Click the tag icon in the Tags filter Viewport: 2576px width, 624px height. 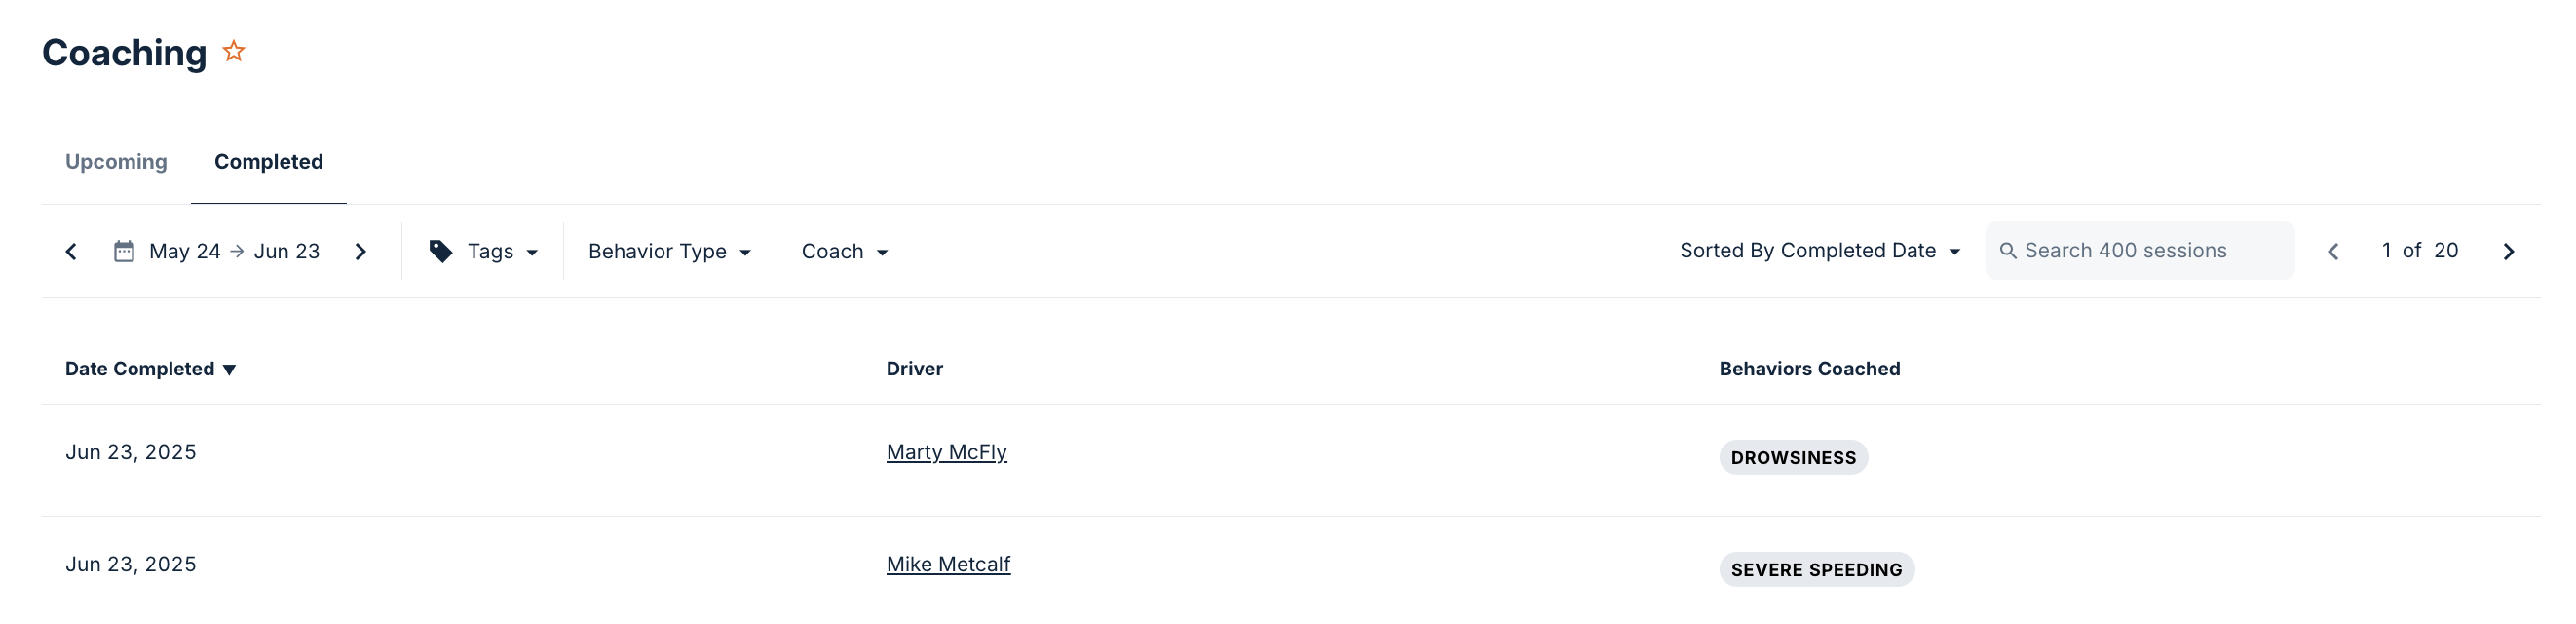pyautogui.click(x=441, y=251)
